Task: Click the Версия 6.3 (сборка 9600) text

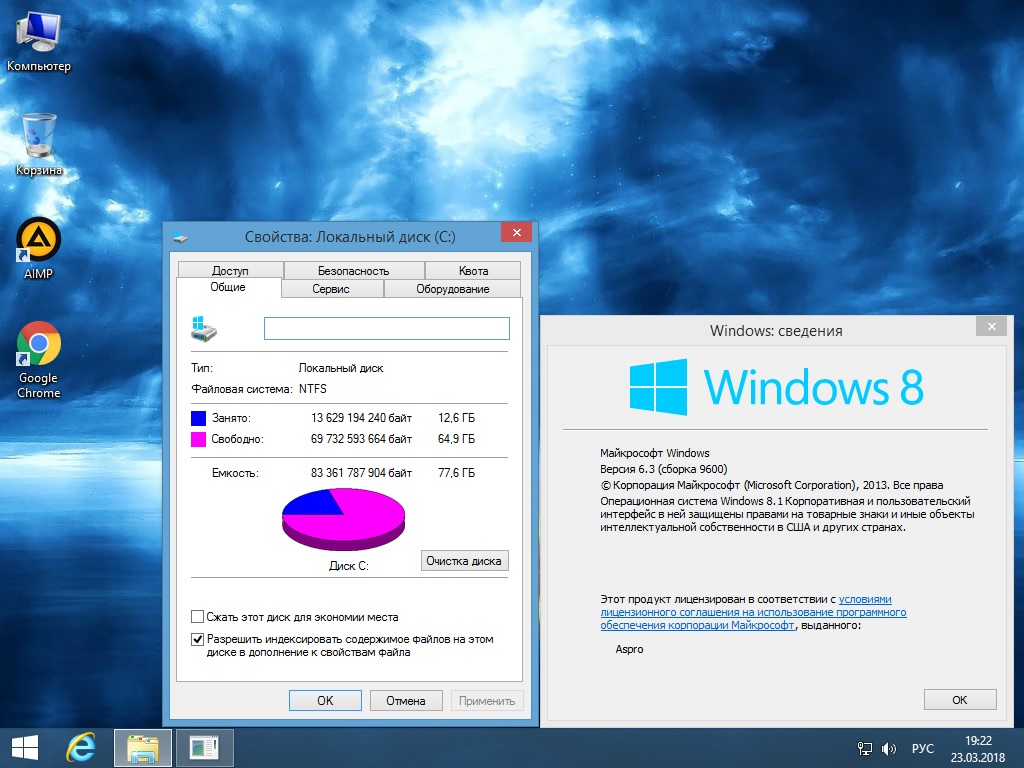Action: pos(664,469)
